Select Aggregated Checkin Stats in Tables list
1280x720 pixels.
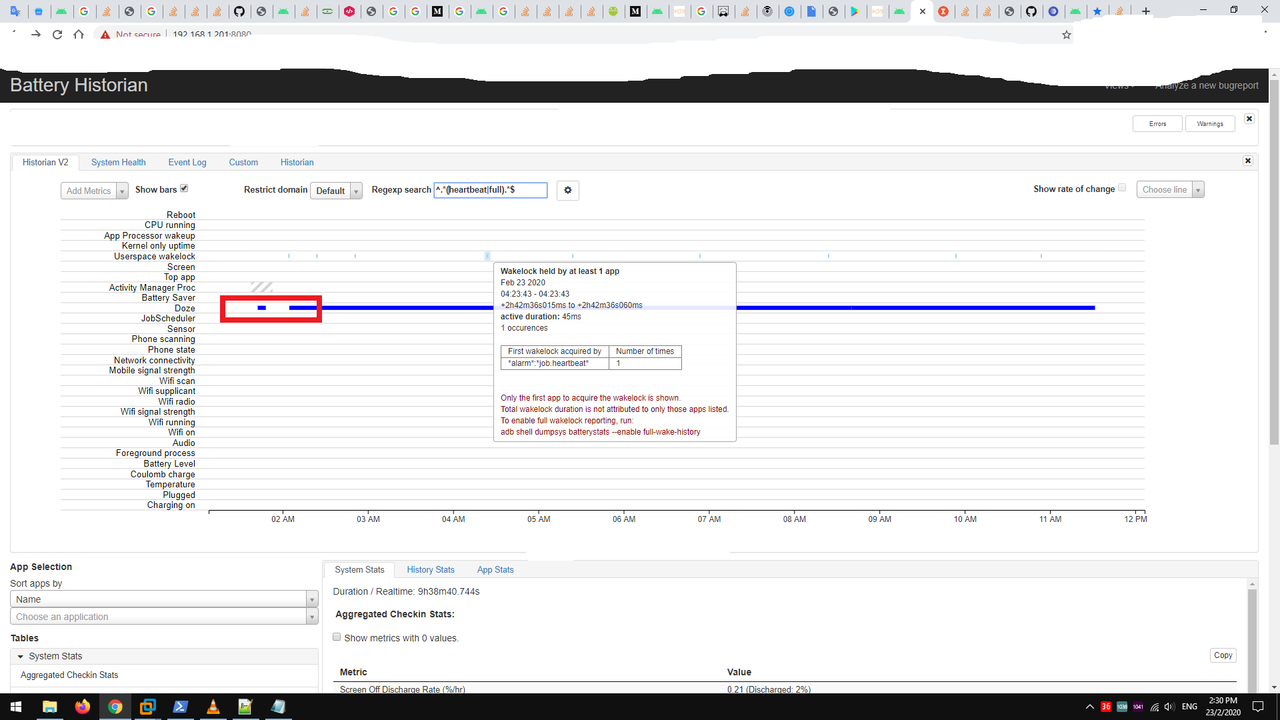[x=69, y=675]
